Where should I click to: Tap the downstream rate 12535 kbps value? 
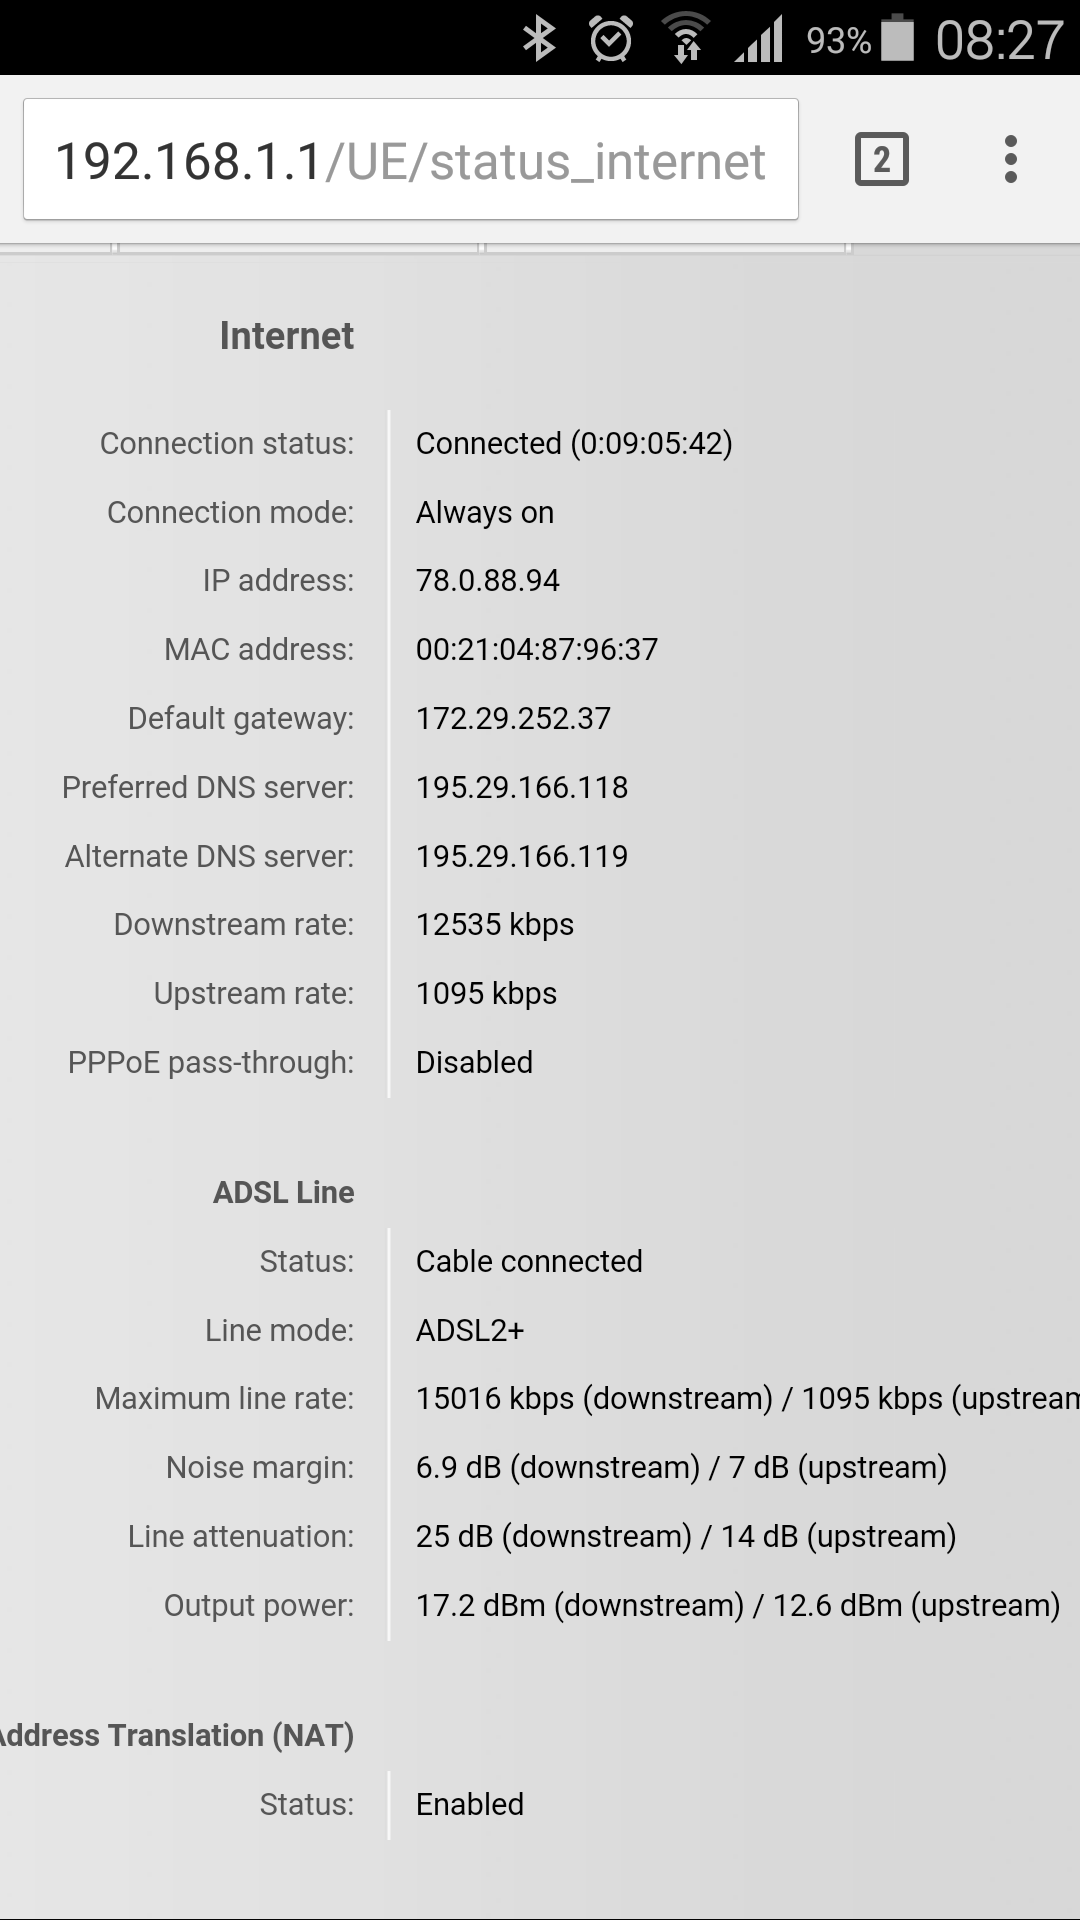[x=495, y=925]
